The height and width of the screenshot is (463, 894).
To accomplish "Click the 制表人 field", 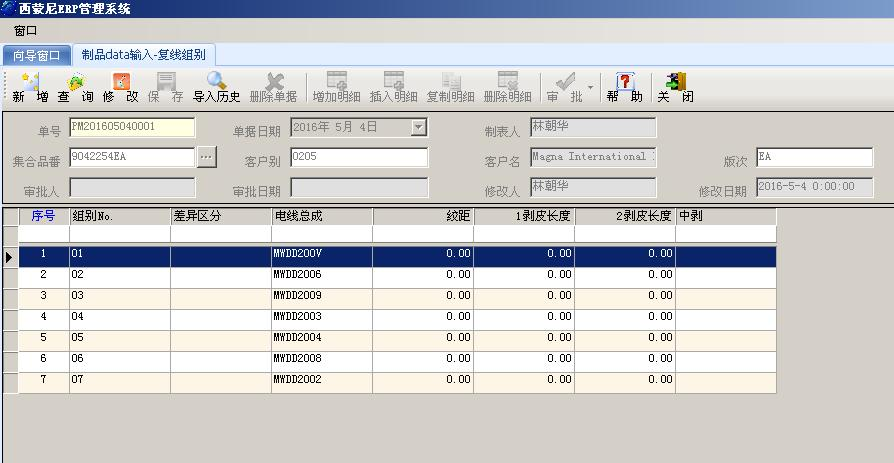I will coord(593,128).
